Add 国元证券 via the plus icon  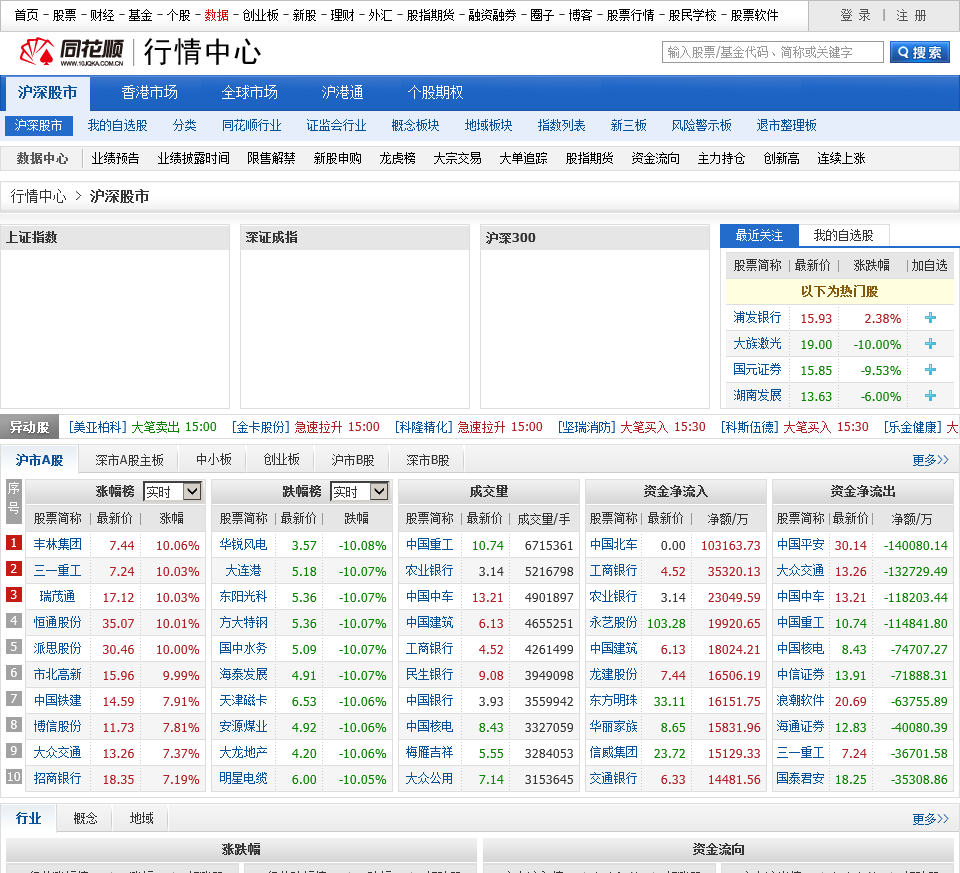click(930, 370)
